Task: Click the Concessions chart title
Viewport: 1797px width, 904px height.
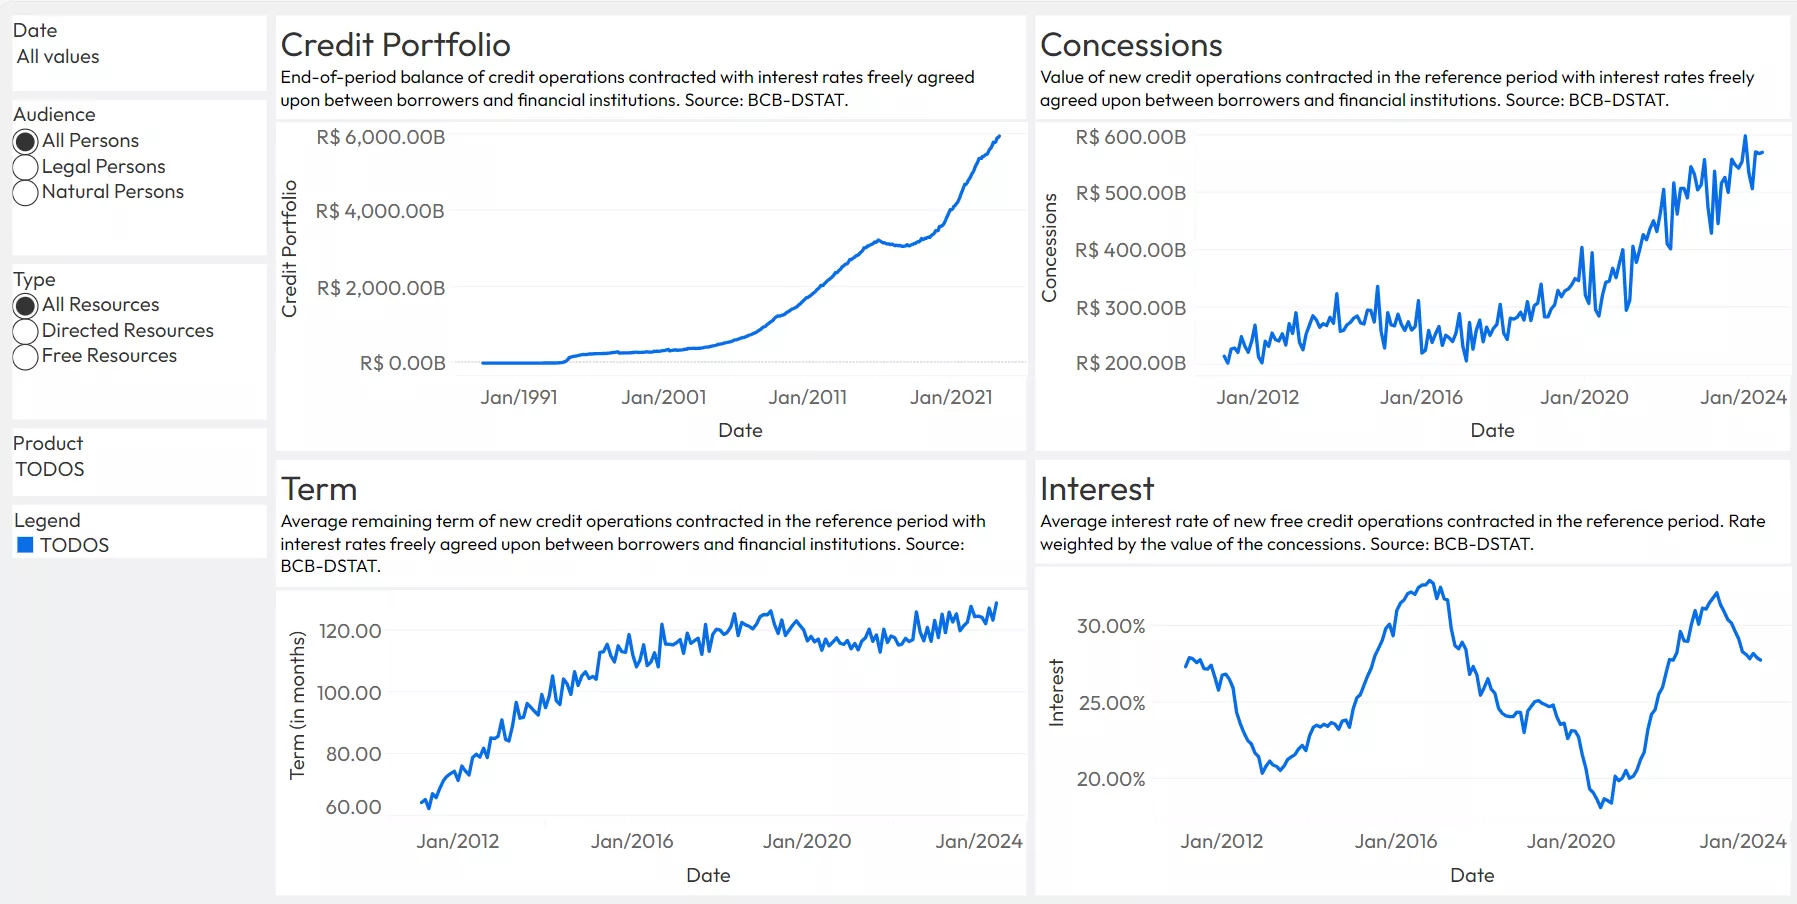Action: point(1131,45)
